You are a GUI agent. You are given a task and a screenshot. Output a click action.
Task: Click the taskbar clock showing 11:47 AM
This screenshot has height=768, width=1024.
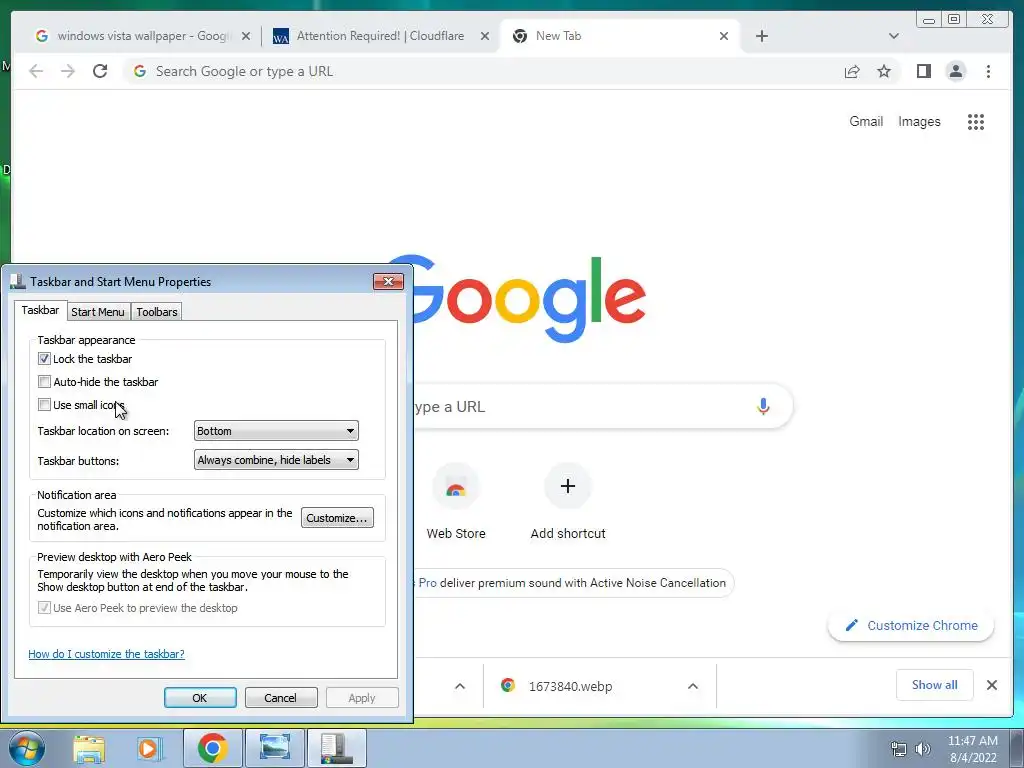coord(972,749)
